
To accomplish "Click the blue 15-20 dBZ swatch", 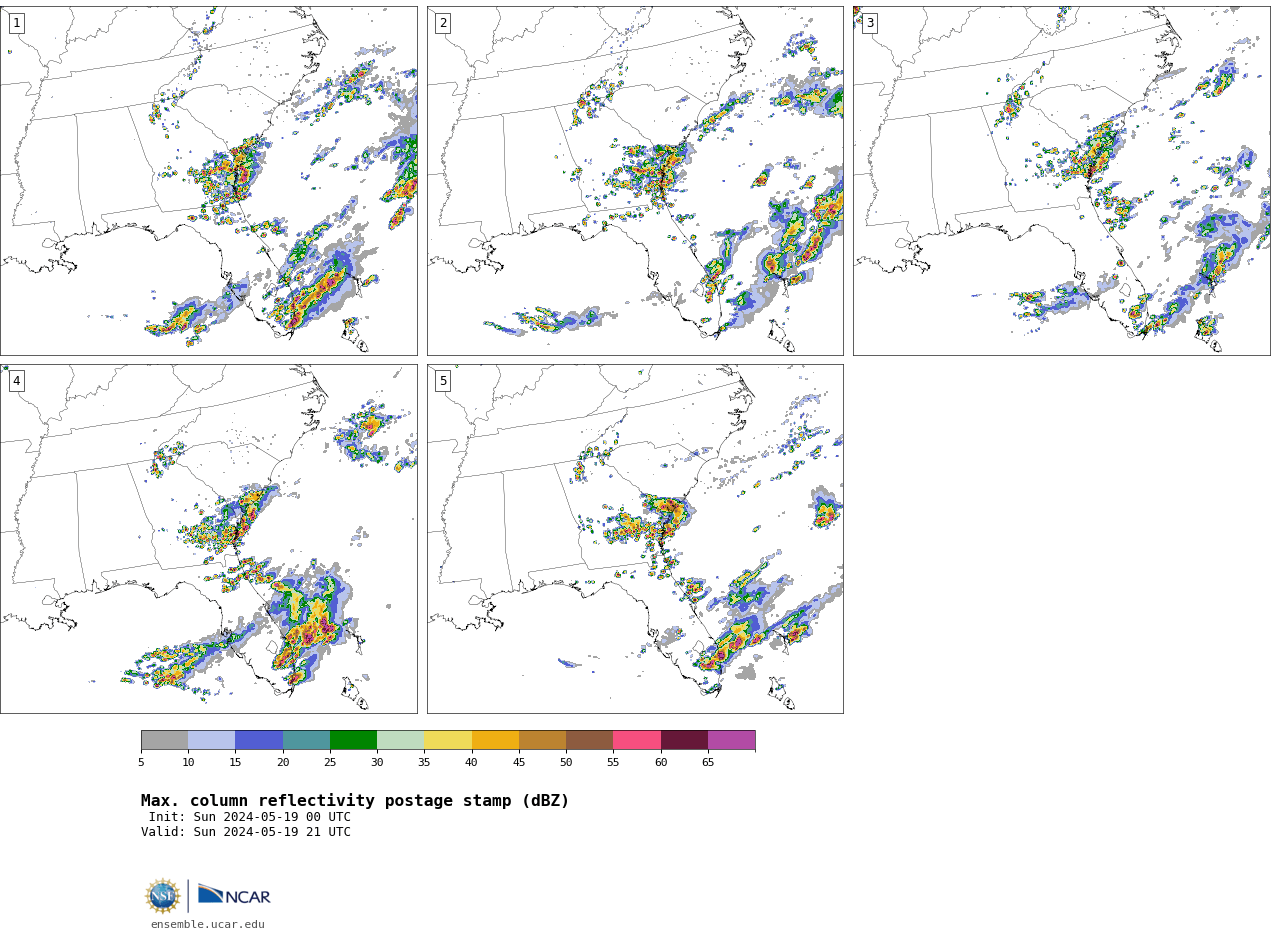I will [x=259, y=740].
